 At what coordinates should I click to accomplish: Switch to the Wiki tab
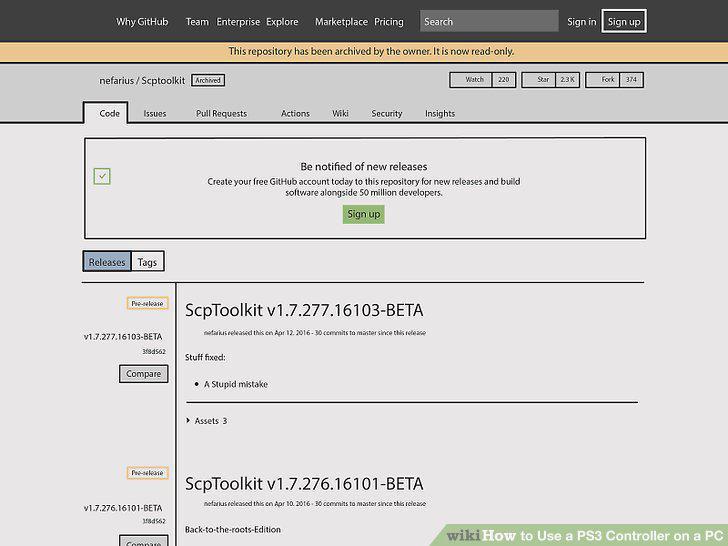click(x=340, y=114)
